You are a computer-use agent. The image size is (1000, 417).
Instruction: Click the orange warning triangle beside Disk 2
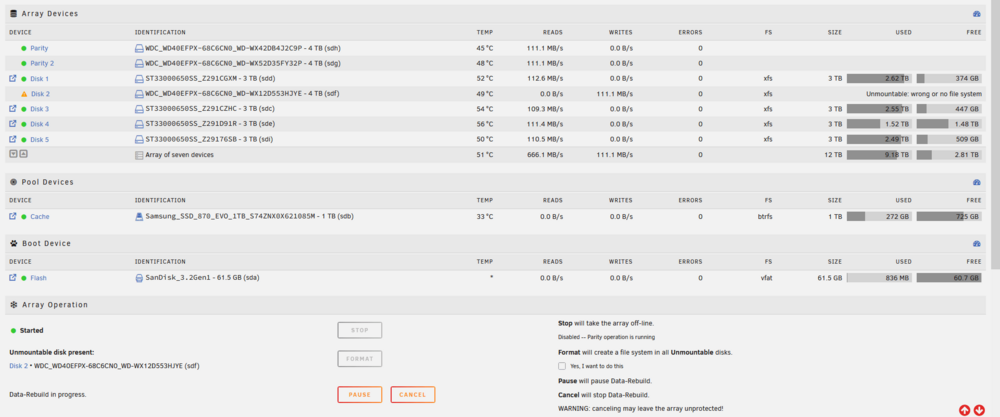tap(24, 94)
